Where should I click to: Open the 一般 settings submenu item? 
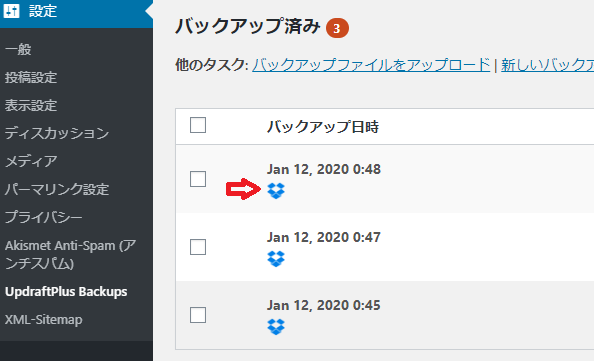[x=18, y=49]
